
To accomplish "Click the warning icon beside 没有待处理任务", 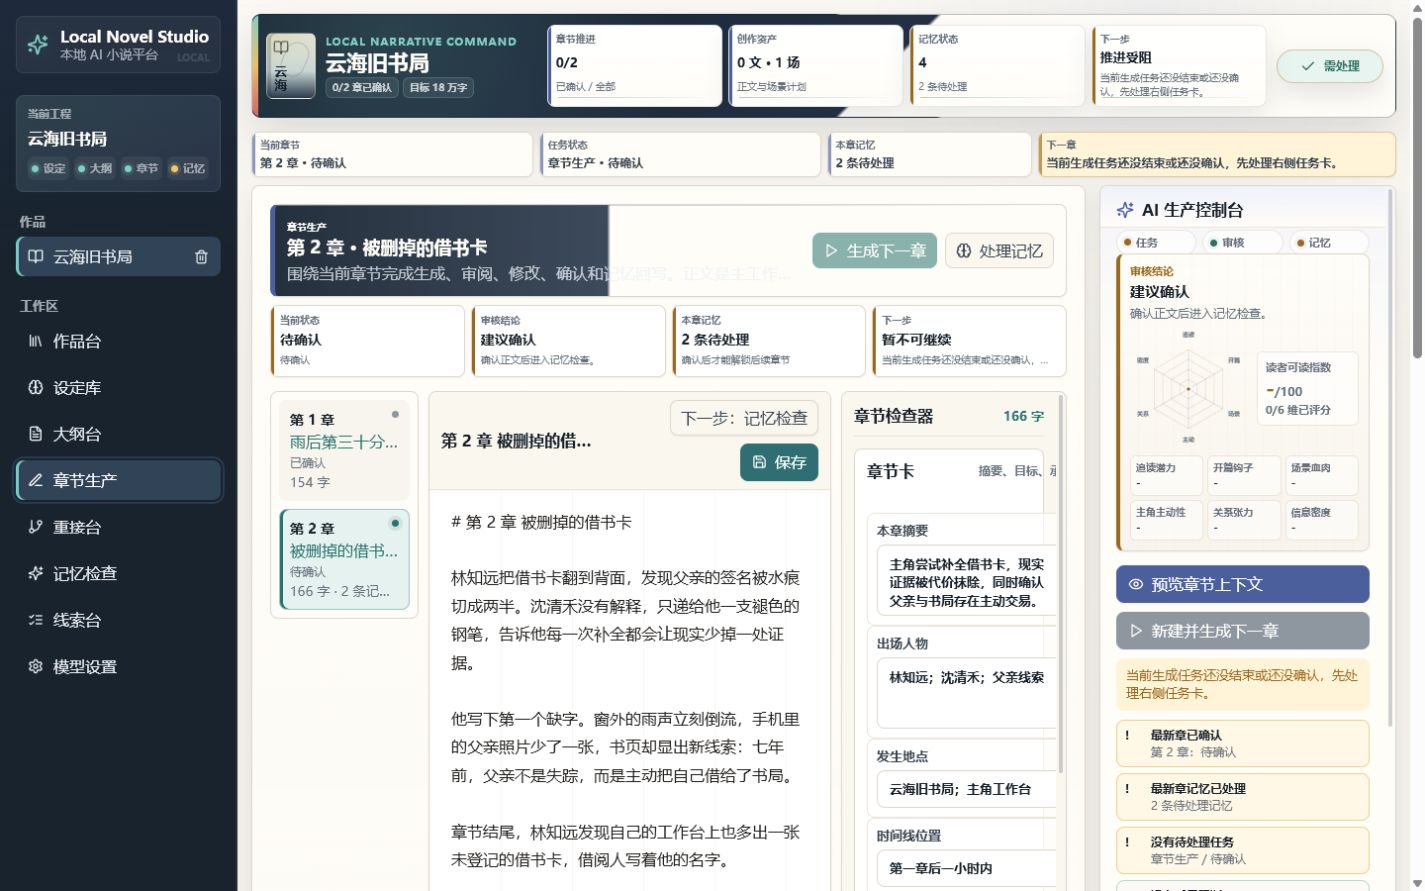I will click(x=1127, y=842).
